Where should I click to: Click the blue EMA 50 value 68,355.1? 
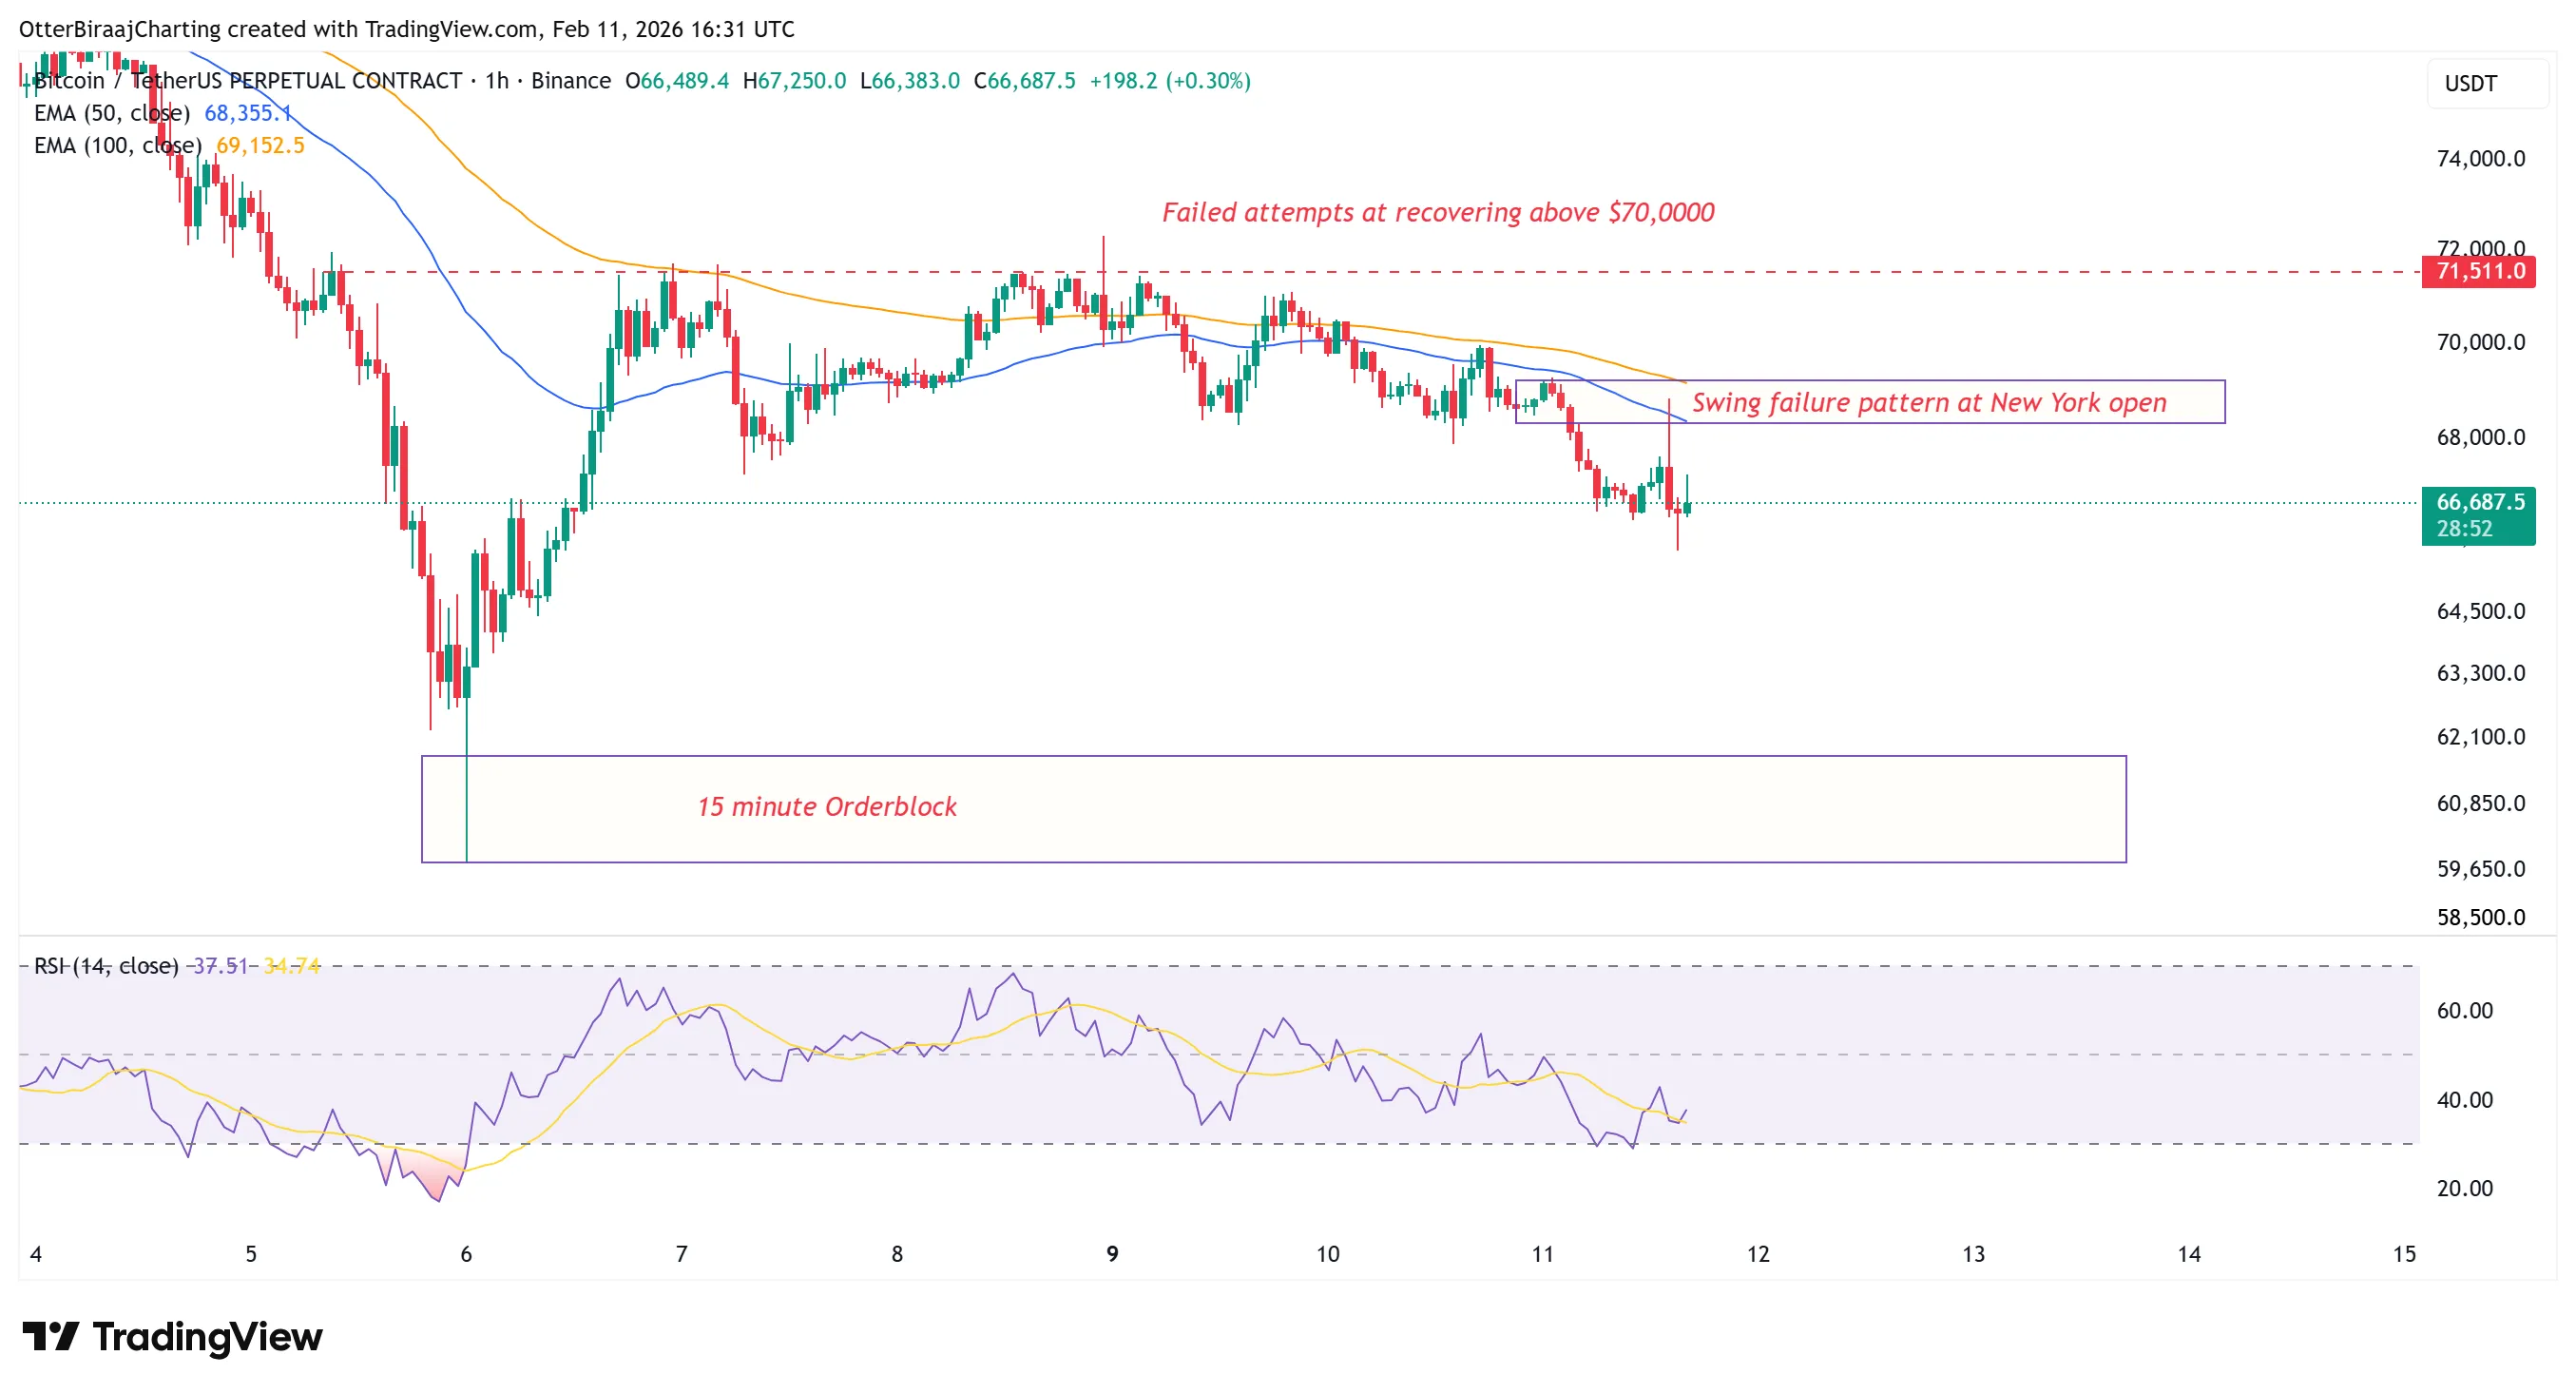point(246,114)
